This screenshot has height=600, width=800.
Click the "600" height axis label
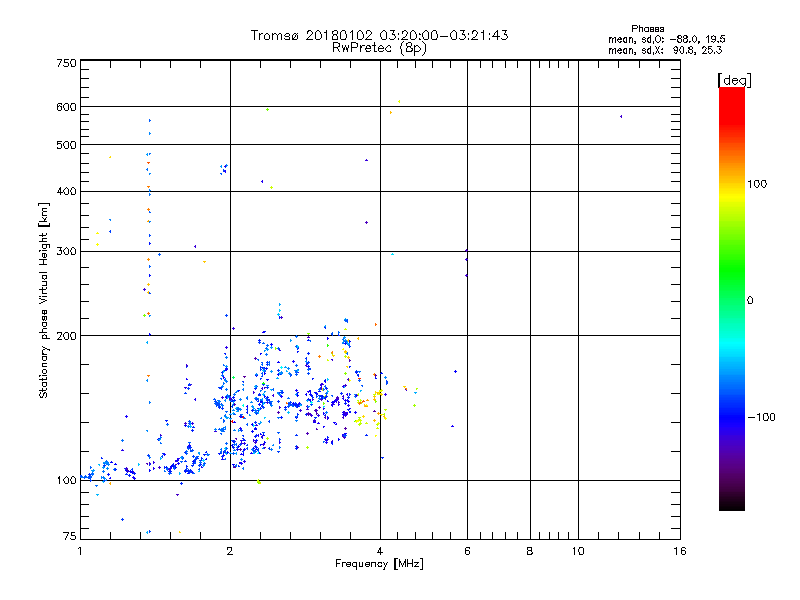click(66, 107)
